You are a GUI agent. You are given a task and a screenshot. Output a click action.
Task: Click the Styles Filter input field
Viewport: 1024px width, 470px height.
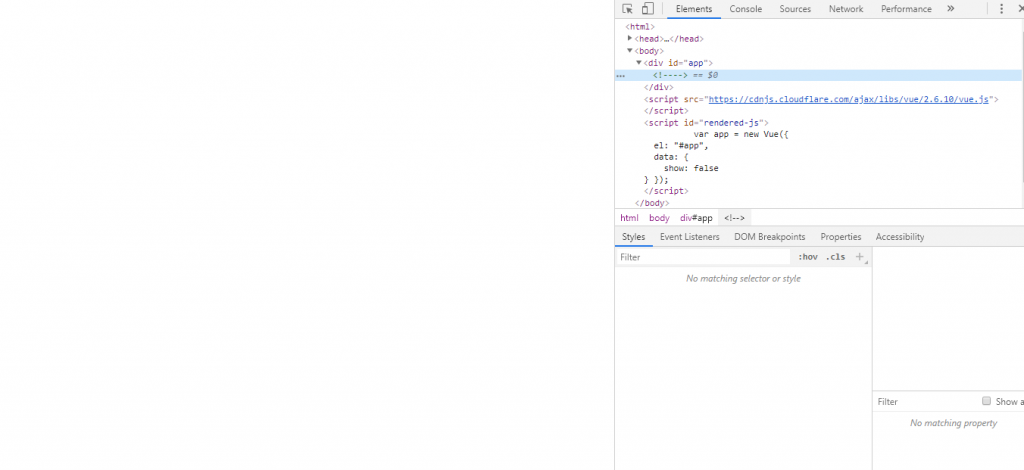(x=703, y=257)
